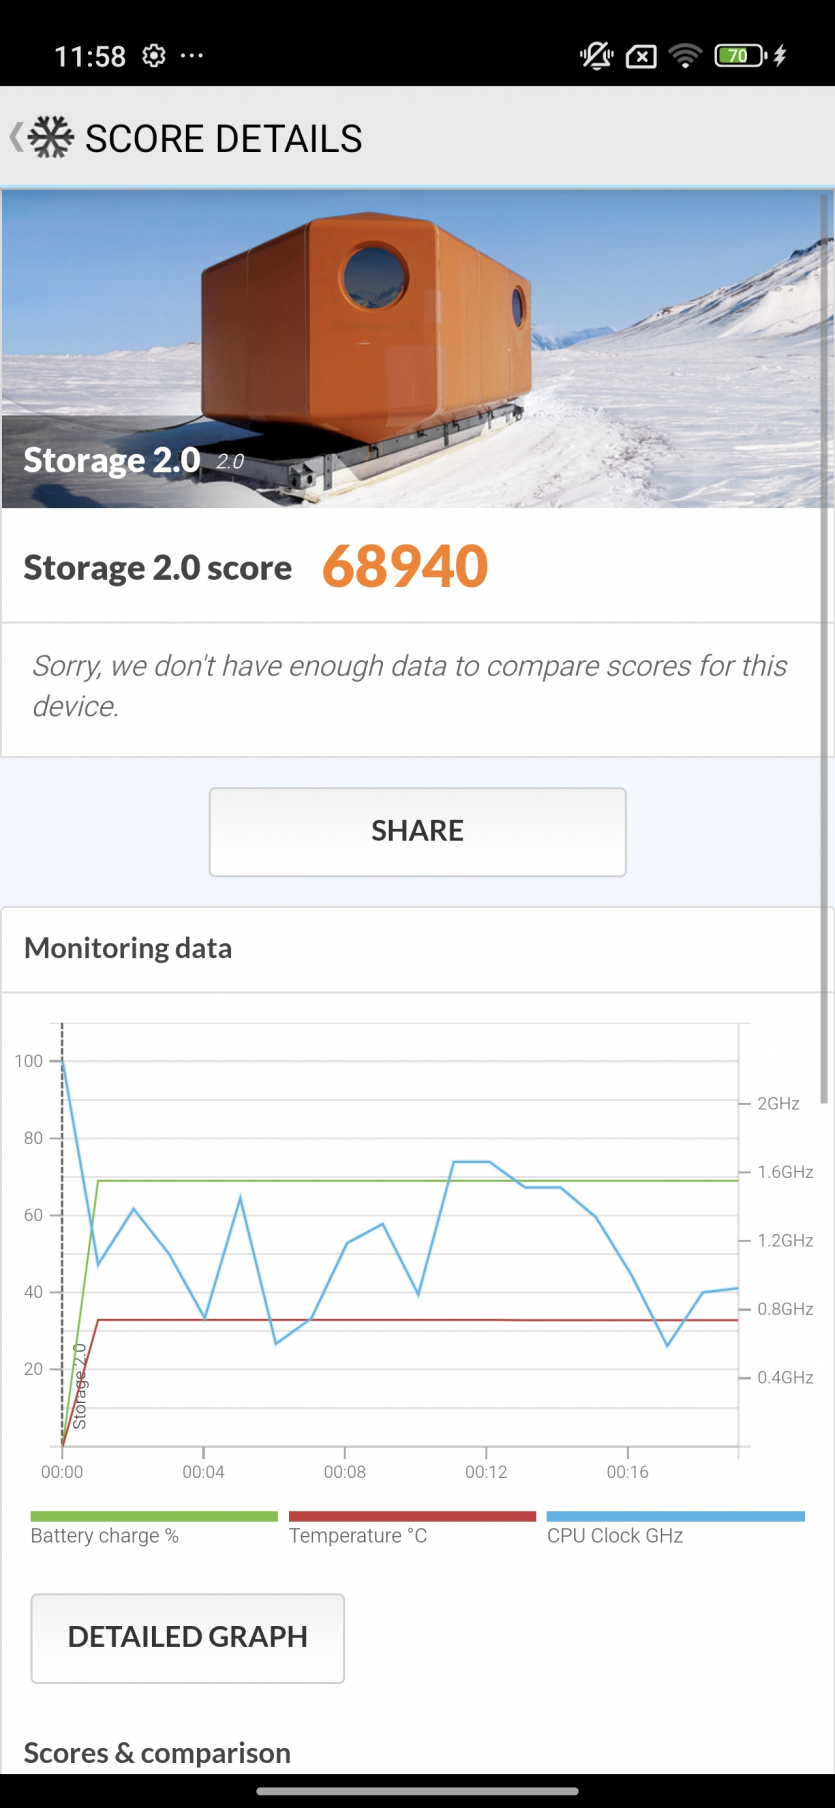Tap the muted notifications bell icon

[x=597, y=56]
